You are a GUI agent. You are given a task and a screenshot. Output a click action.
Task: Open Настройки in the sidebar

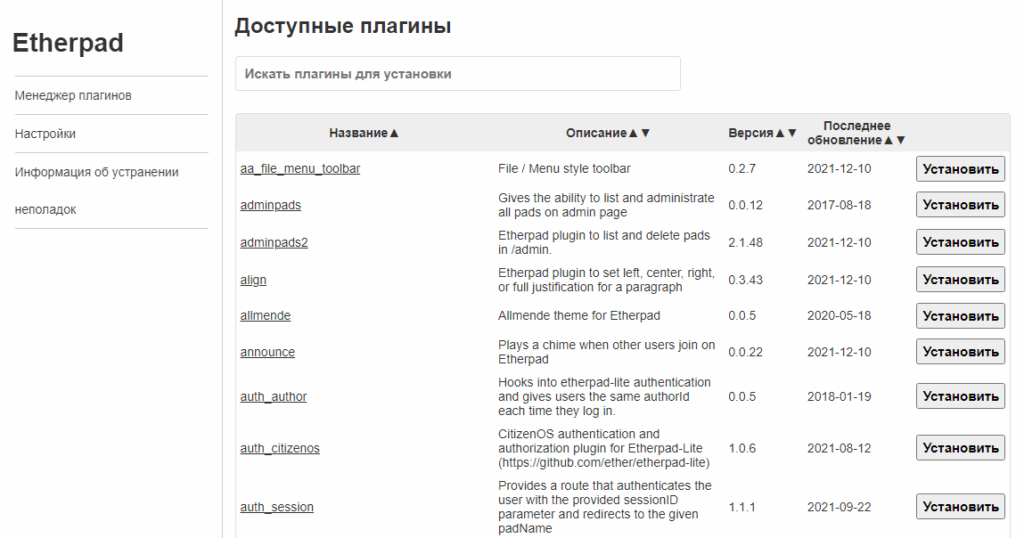click(x=45, y=134)
